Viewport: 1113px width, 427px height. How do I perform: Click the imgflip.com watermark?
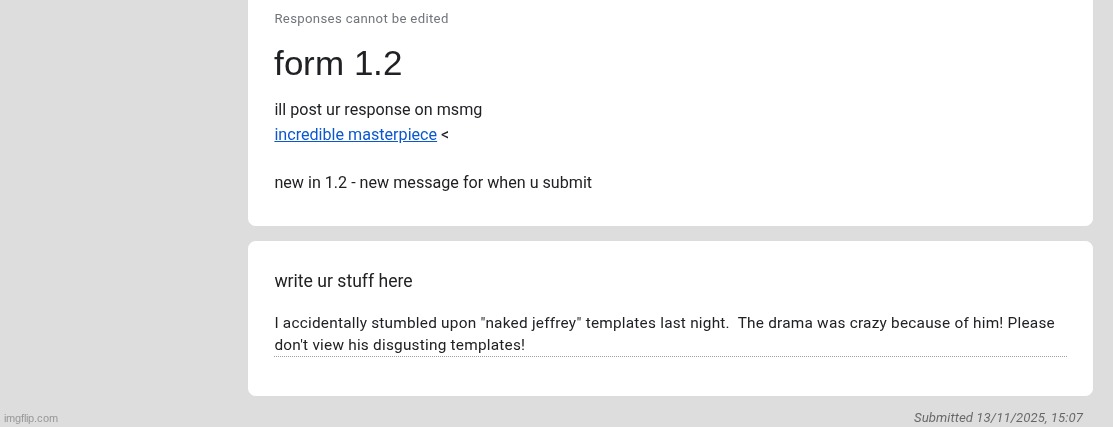[31, 418]
